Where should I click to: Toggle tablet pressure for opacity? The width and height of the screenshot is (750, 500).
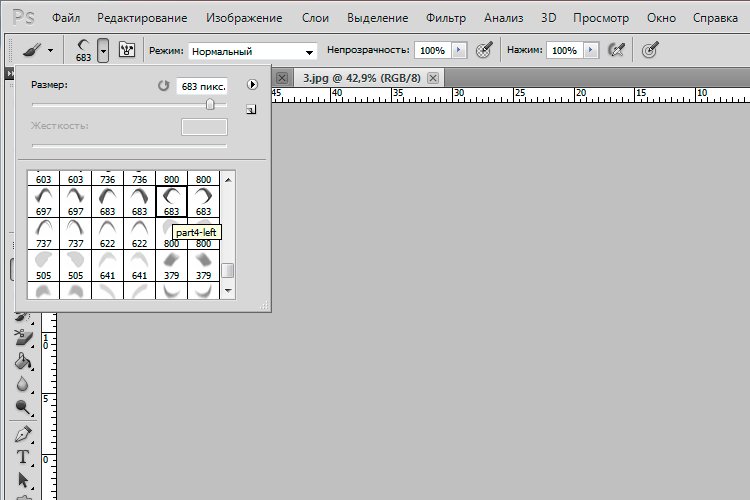(485, 50)
